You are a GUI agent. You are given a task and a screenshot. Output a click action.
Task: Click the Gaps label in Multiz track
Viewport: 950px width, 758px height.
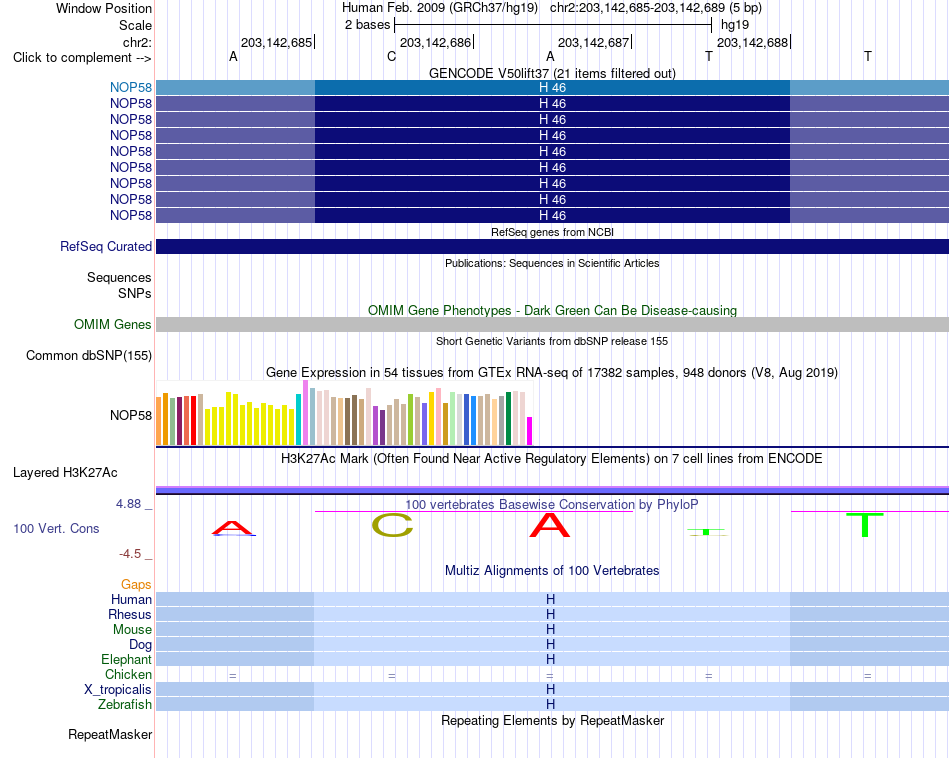pyautogui.click(x=136, y=585)
